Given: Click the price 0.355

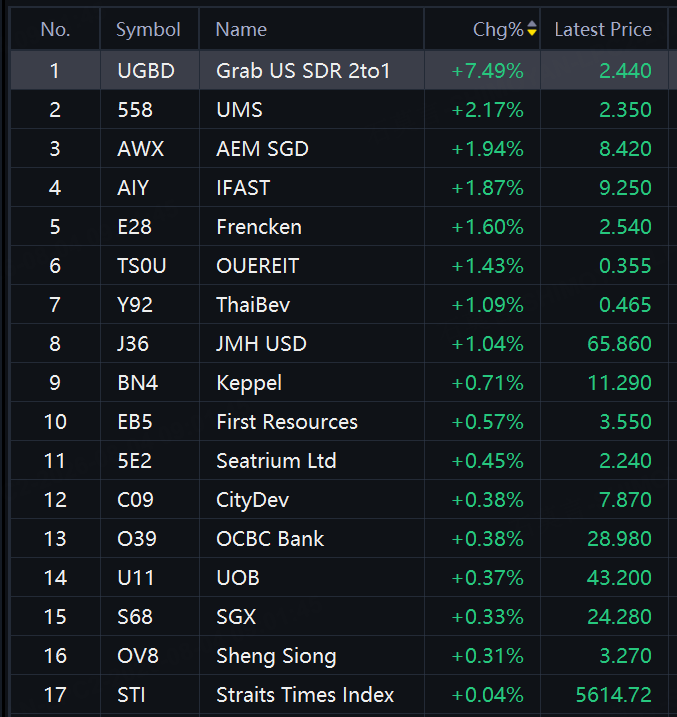Looking at the screenshot, I should click(x=625, y=266).
